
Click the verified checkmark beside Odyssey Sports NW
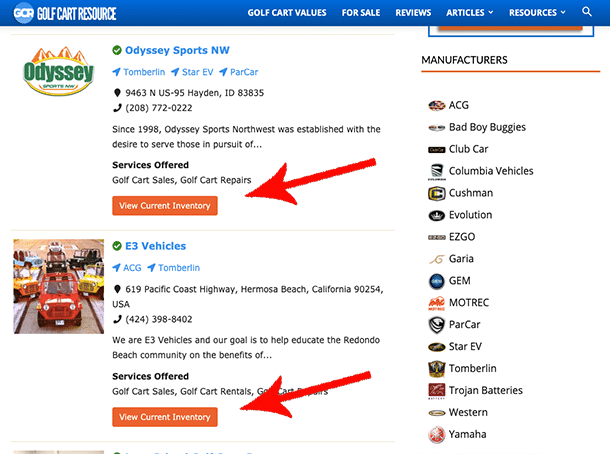click(117, 50)
